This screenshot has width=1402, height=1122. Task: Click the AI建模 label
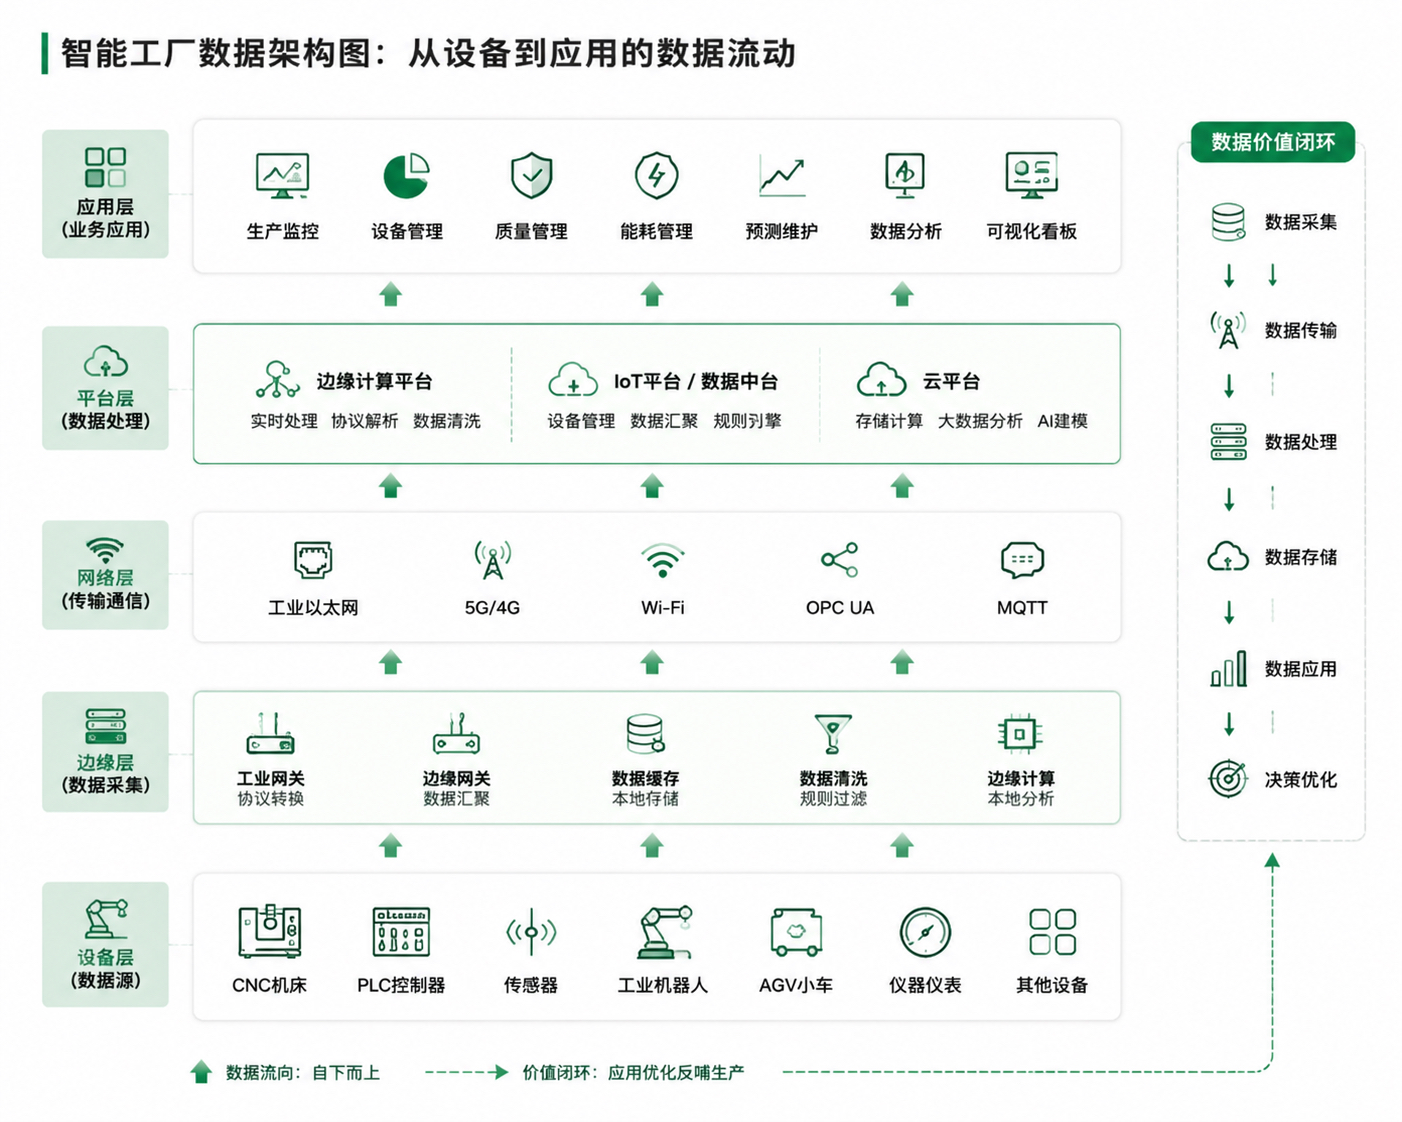click(x=1062, y=421)
